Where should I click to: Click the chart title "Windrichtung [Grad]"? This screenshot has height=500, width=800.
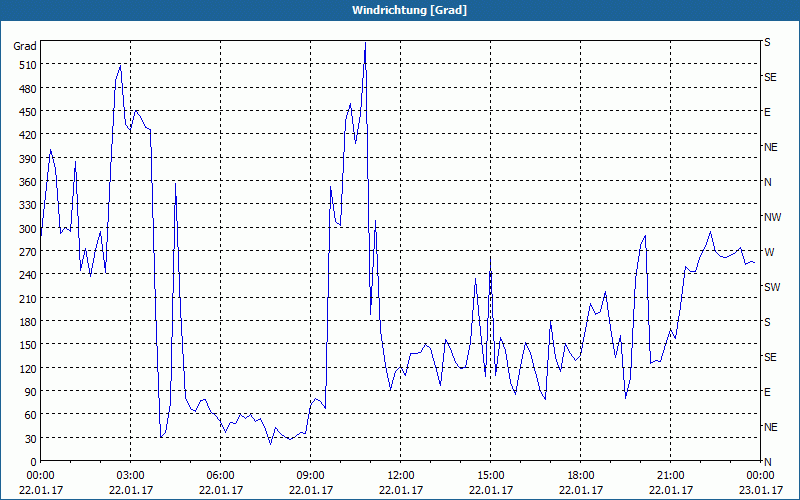click(409, 10)
